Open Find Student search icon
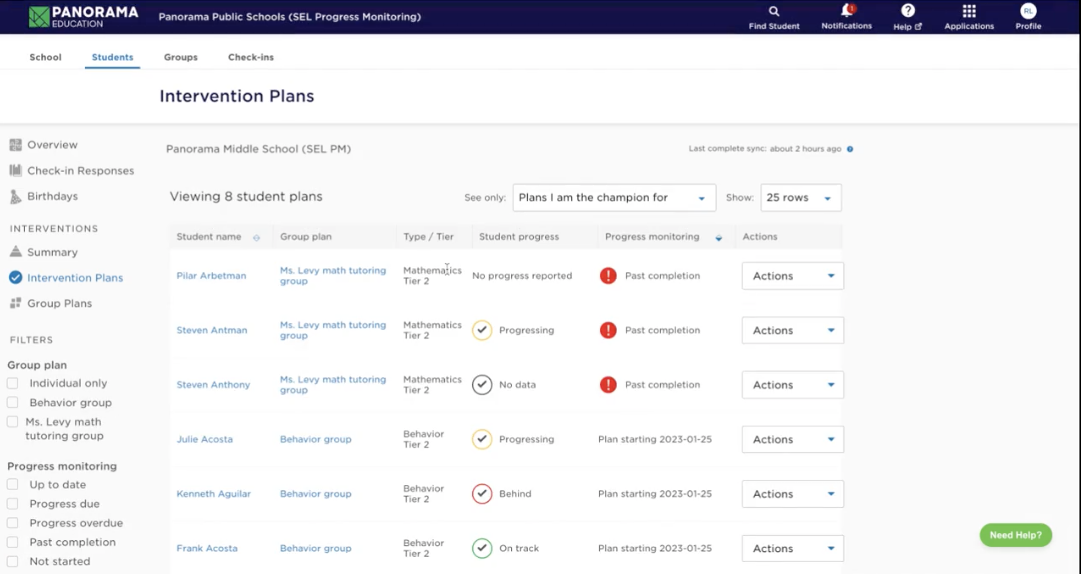This screenshot has height=576, width=1082. [x=774, y=11]
